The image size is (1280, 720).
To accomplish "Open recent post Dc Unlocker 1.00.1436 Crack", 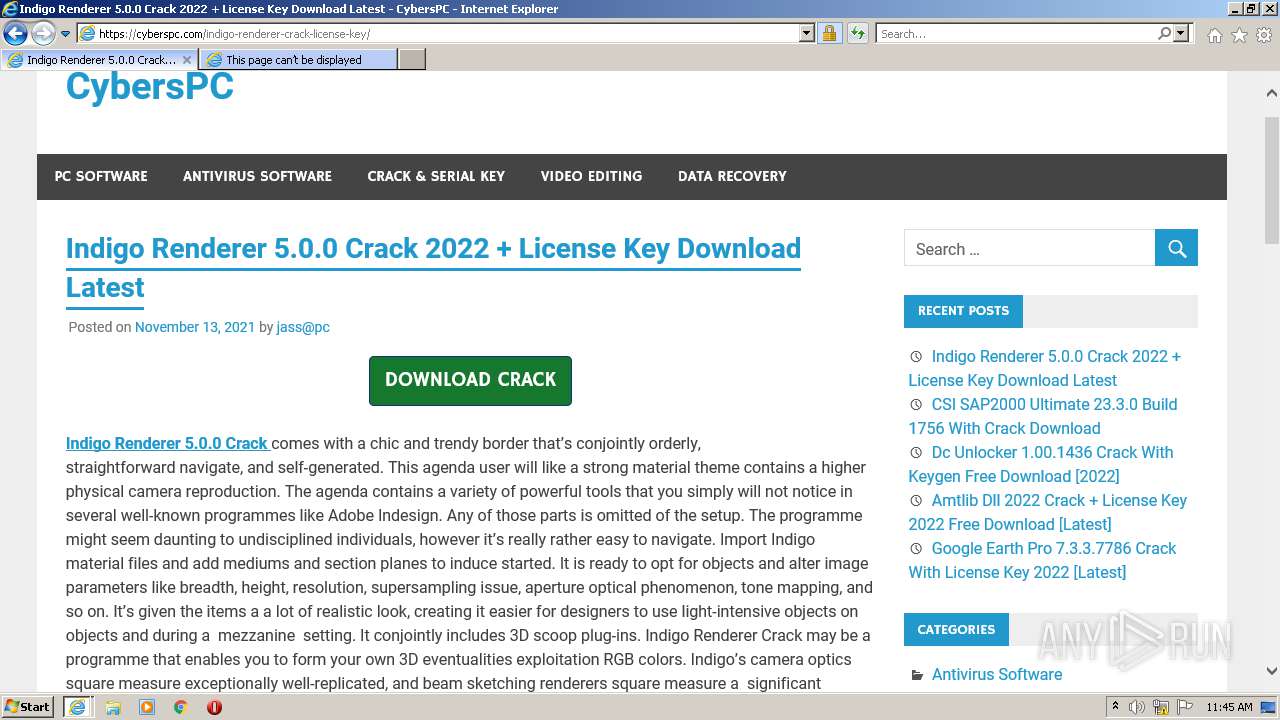I will 1041,464.
